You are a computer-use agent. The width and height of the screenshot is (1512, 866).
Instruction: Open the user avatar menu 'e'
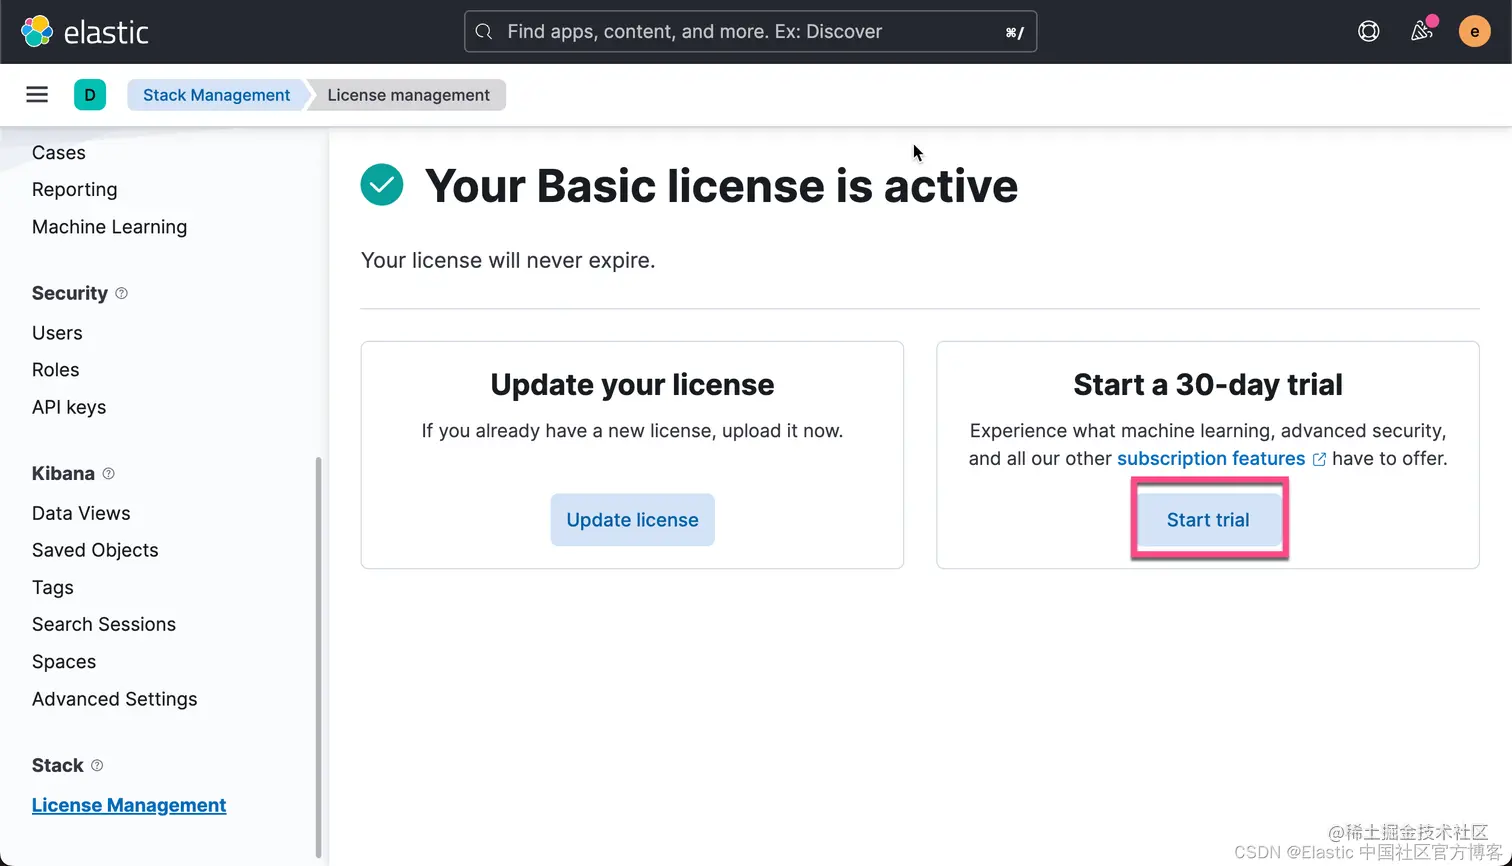coord(1474,32)
